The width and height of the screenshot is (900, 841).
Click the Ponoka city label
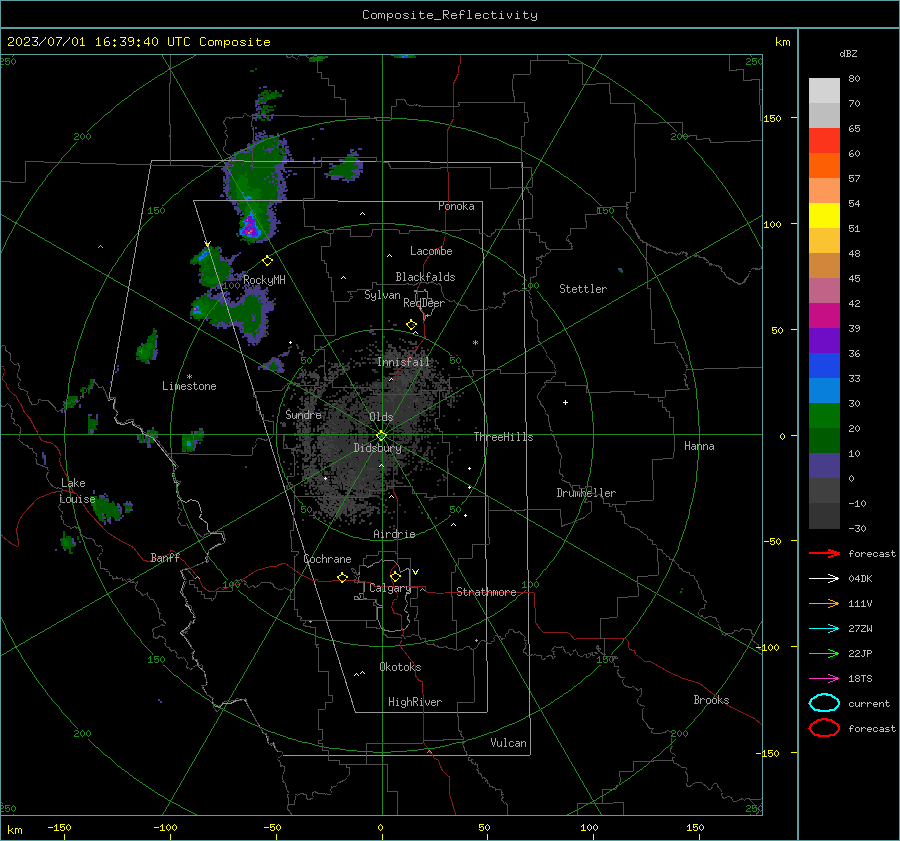456,206
